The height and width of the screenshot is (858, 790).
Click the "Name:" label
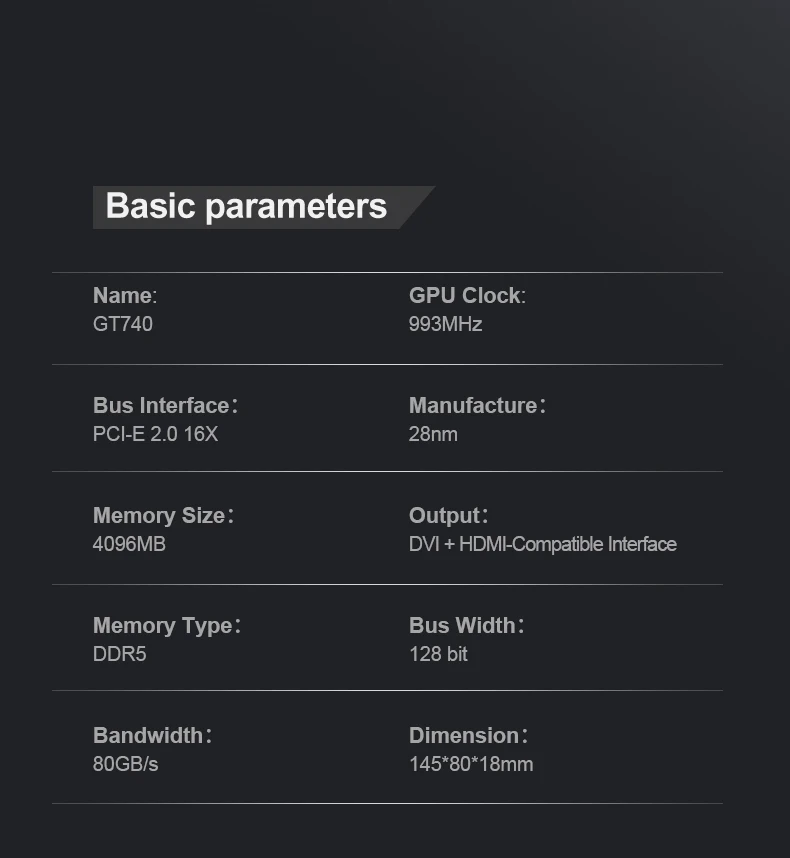click(125, 296)
